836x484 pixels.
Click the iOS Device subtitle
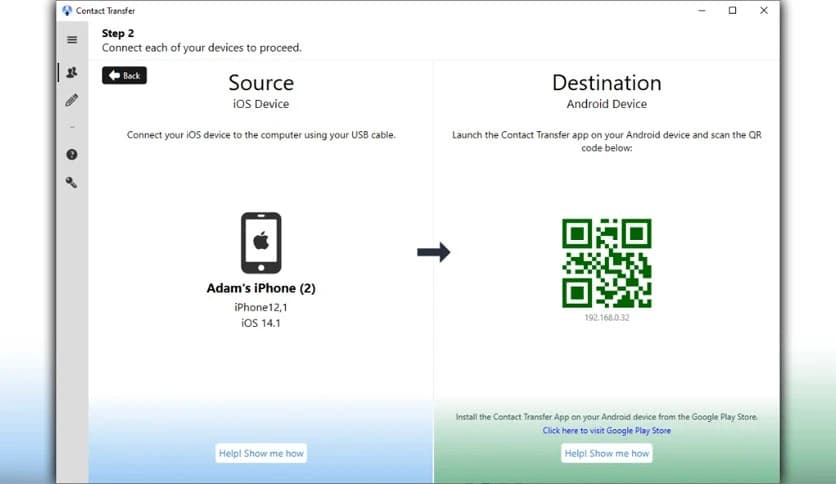click(x=261, y=104)
